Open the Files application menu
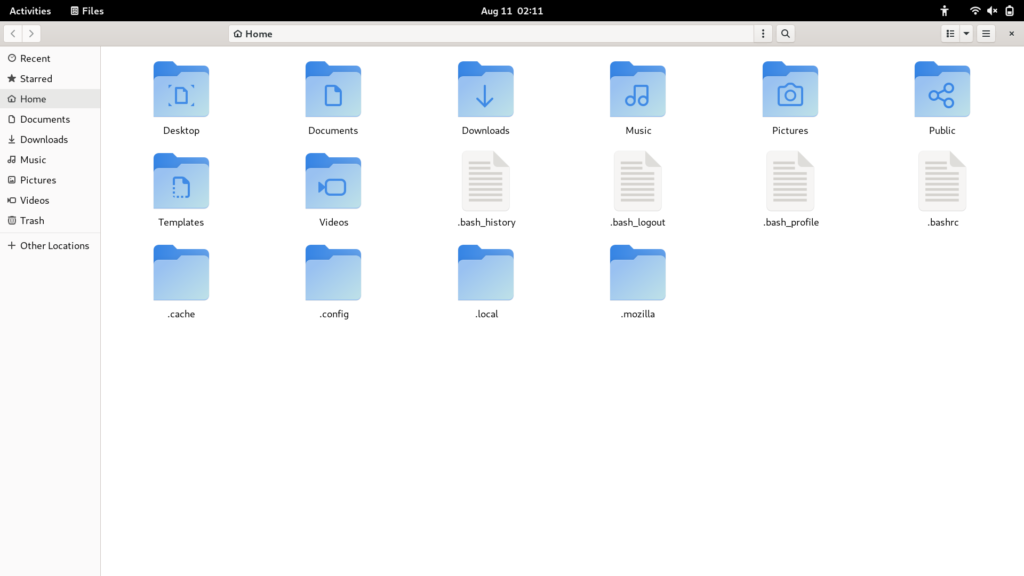The image size is (1024, 576). point(86,10)
